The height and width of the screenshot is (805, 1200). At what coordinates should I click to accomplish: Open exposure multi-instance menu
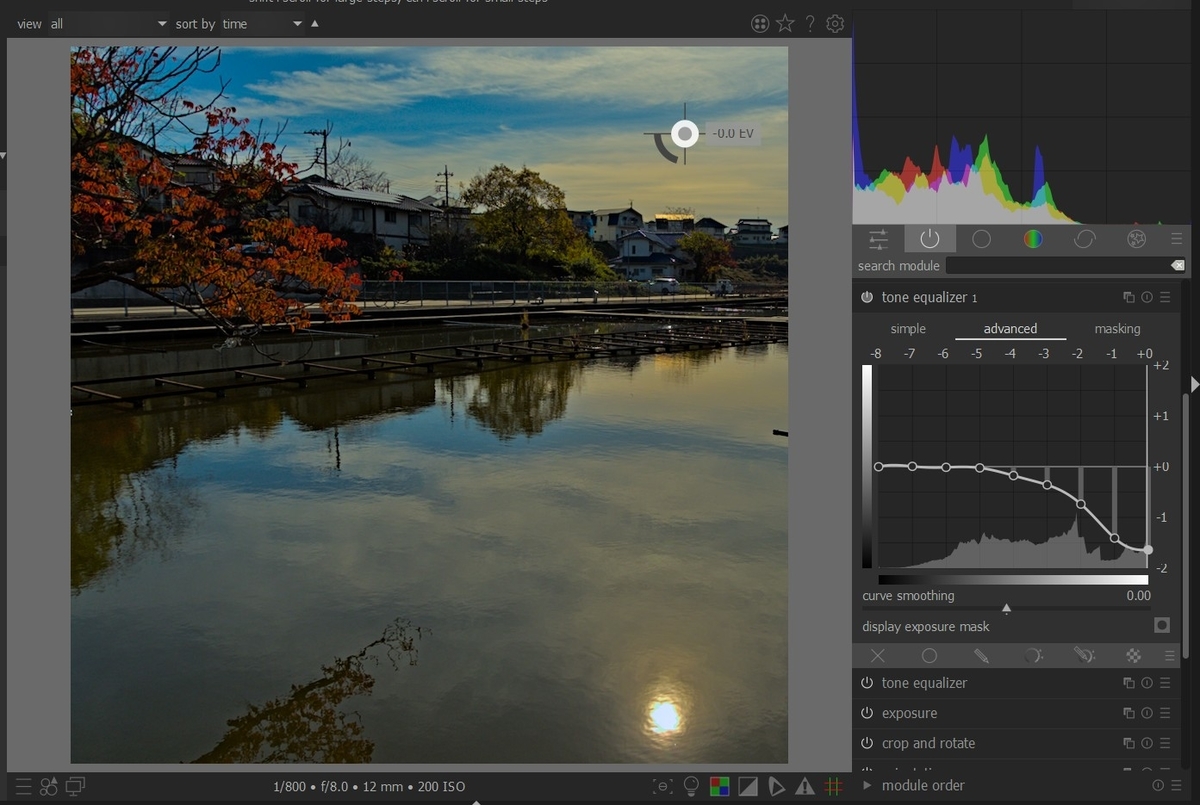point(1129,713)
